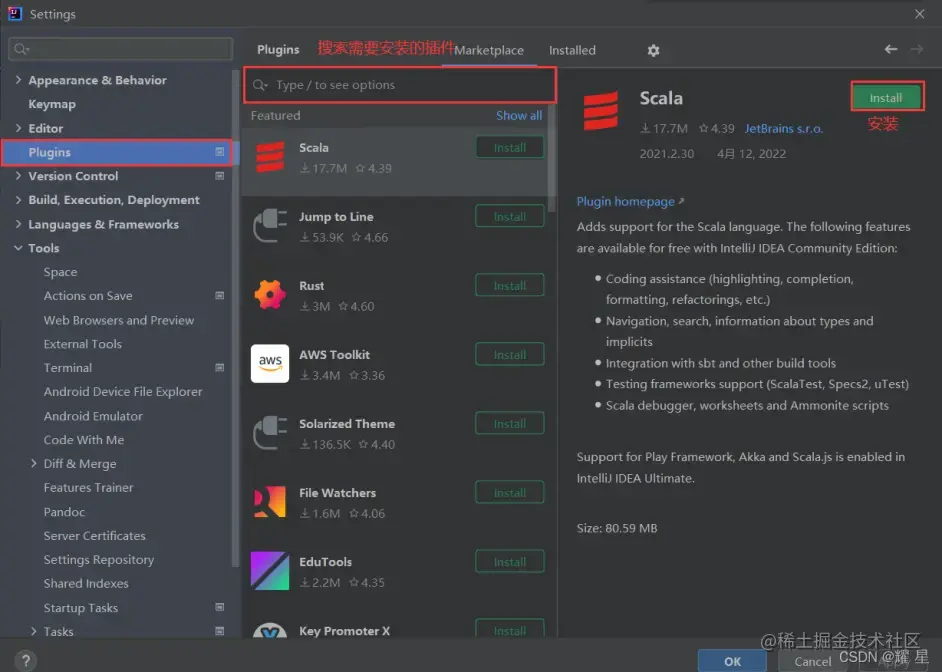Install the File Watchers plugin
Viewport: 942px width, 672px height.
(509, 492)
